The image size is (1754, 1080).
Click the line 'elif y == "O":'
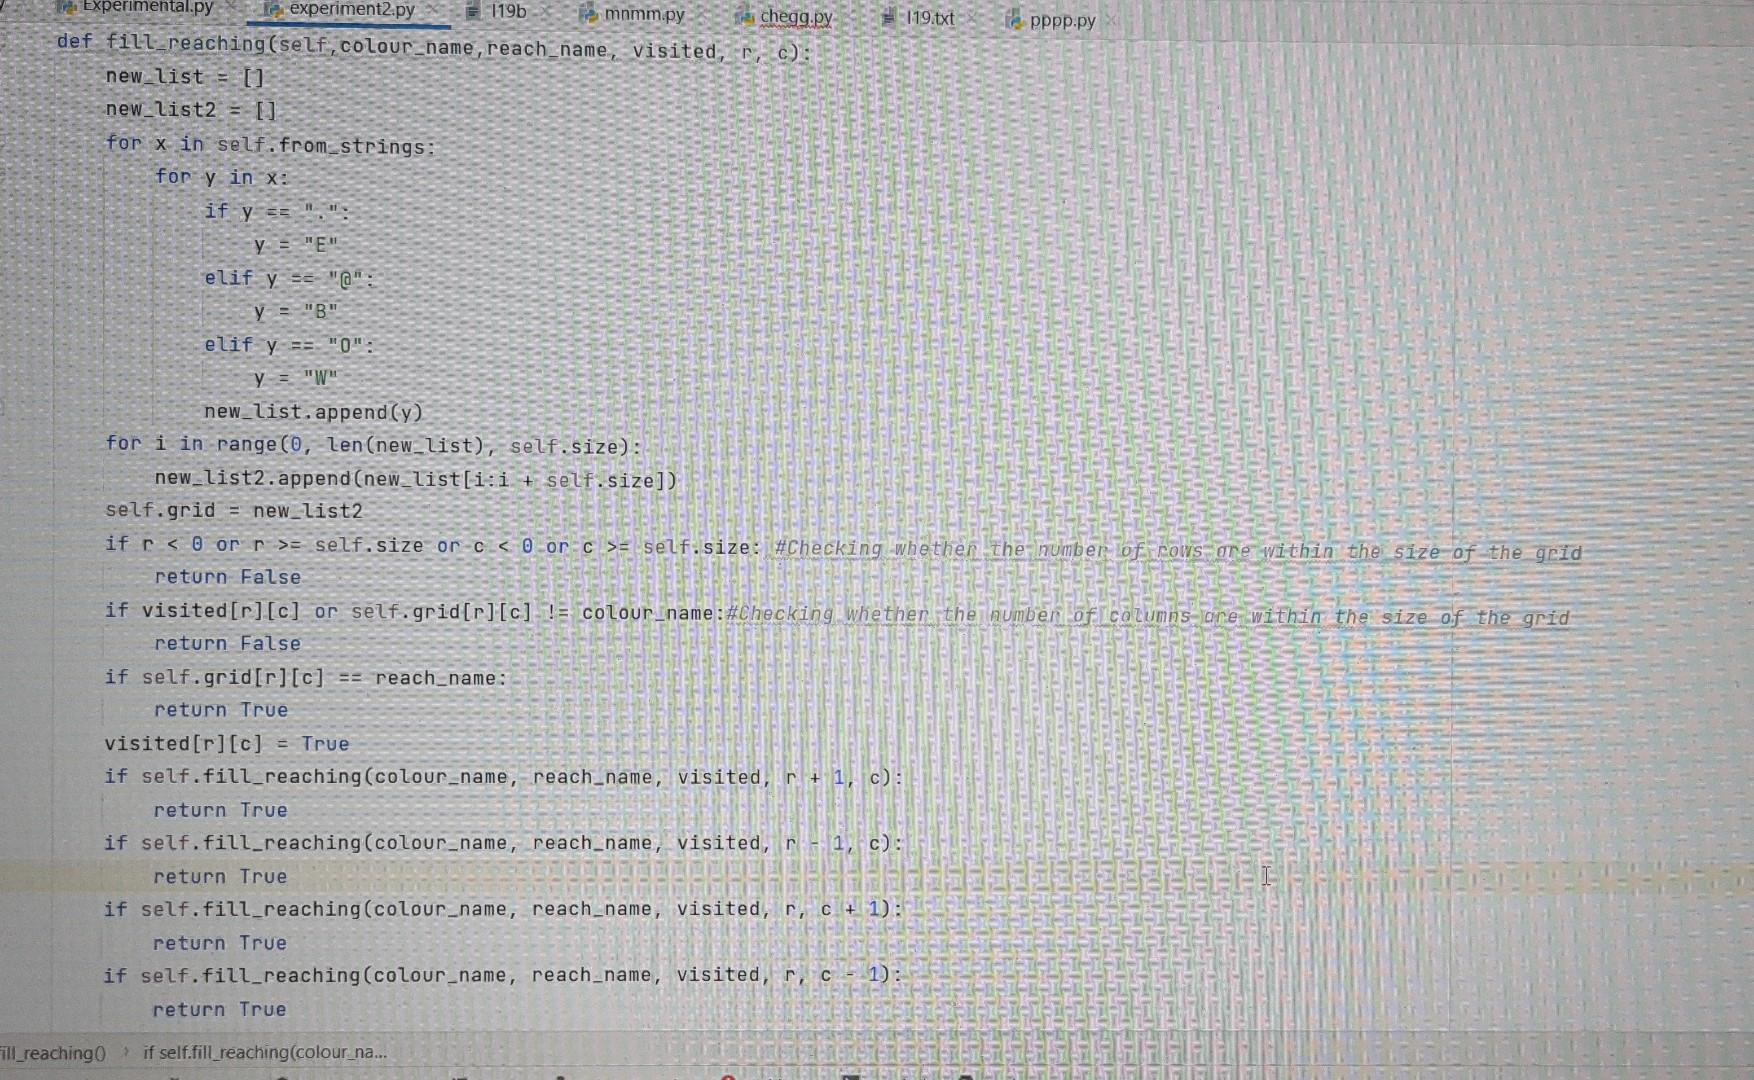pos(289,346)
